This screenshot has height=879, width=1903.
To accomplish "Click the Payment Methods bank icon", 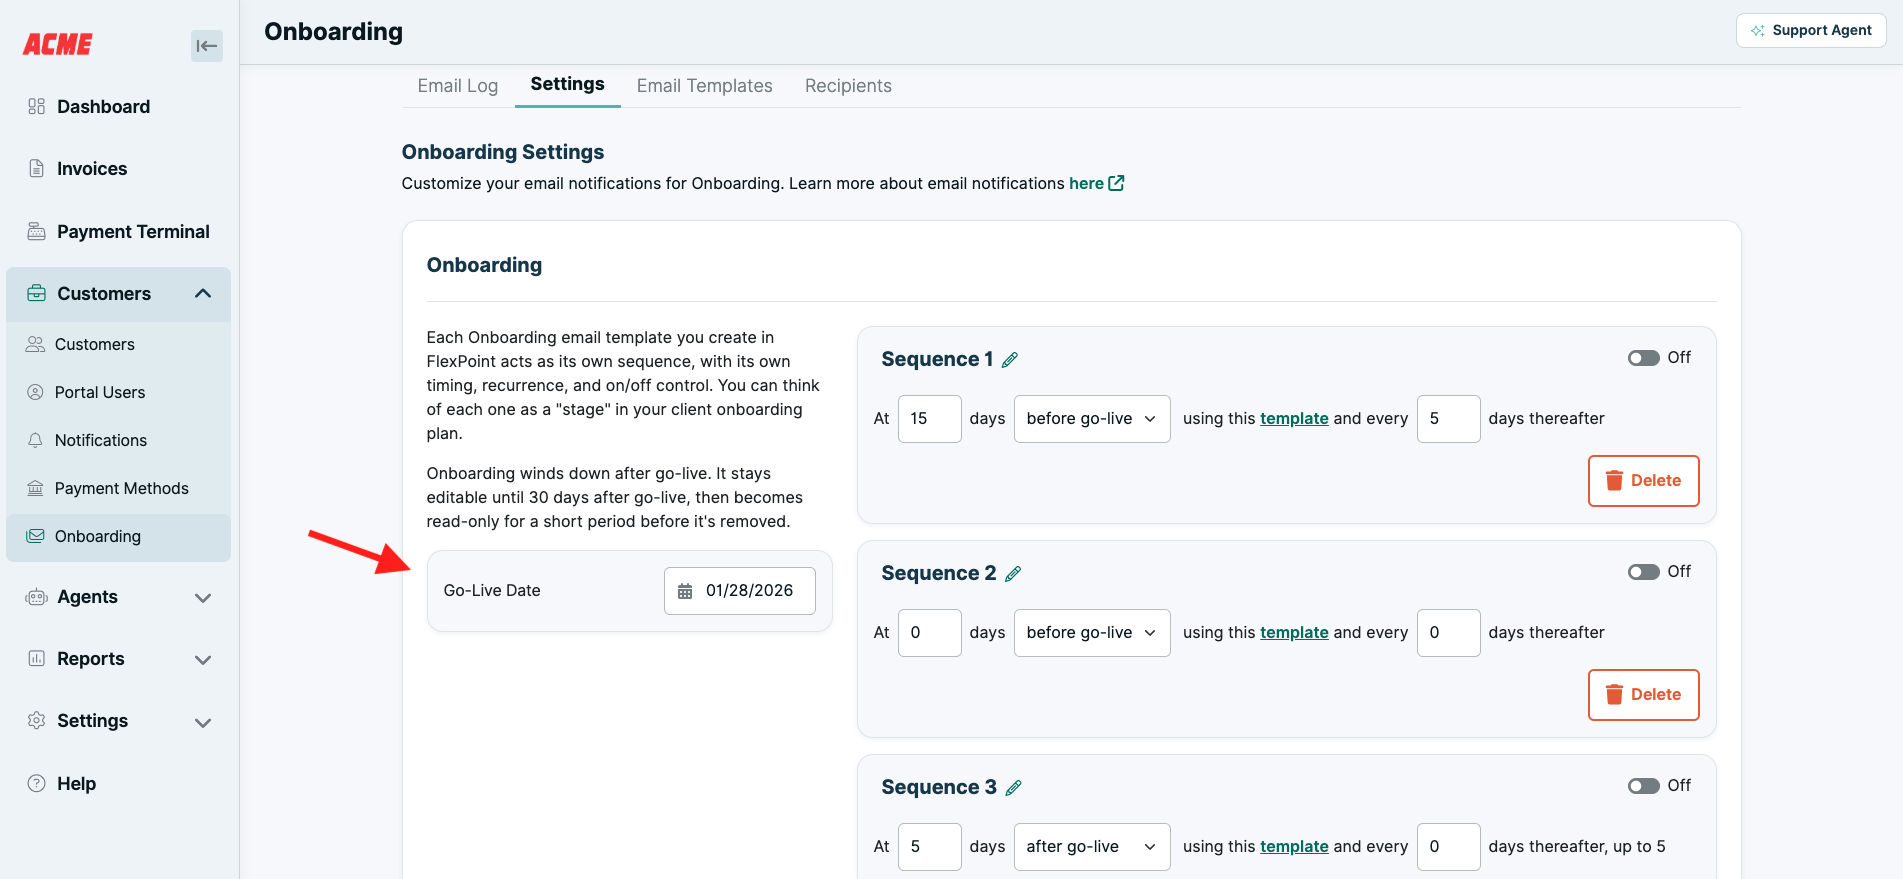I will click(x=35, y=488).
